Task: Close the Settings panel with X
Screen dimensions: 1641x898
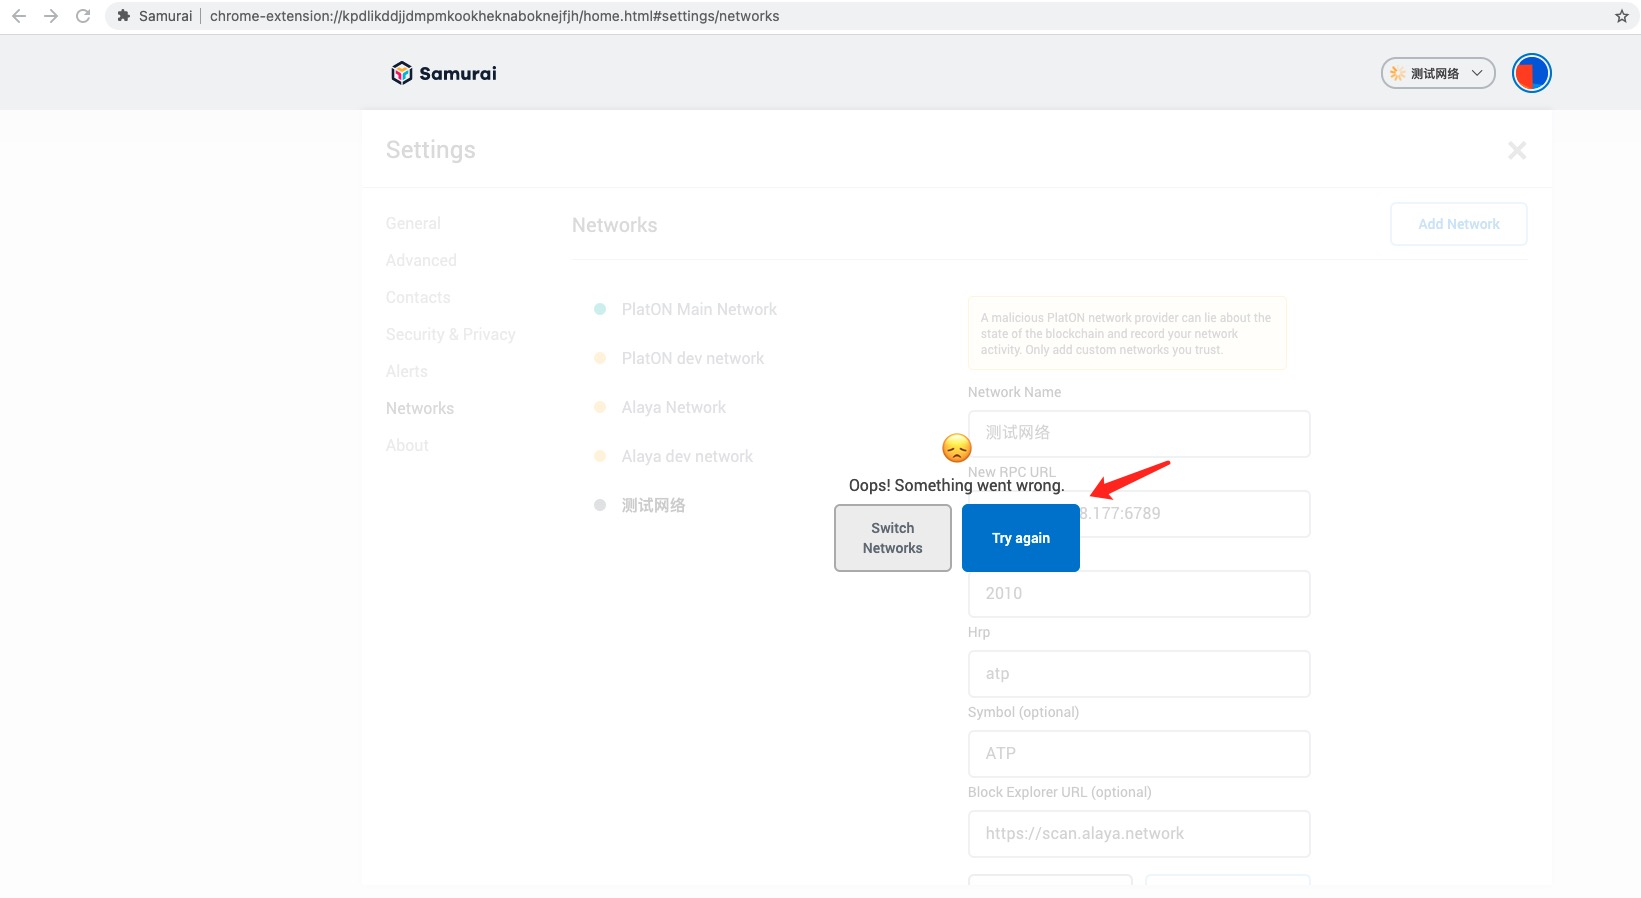Action: pos(1517,150)
